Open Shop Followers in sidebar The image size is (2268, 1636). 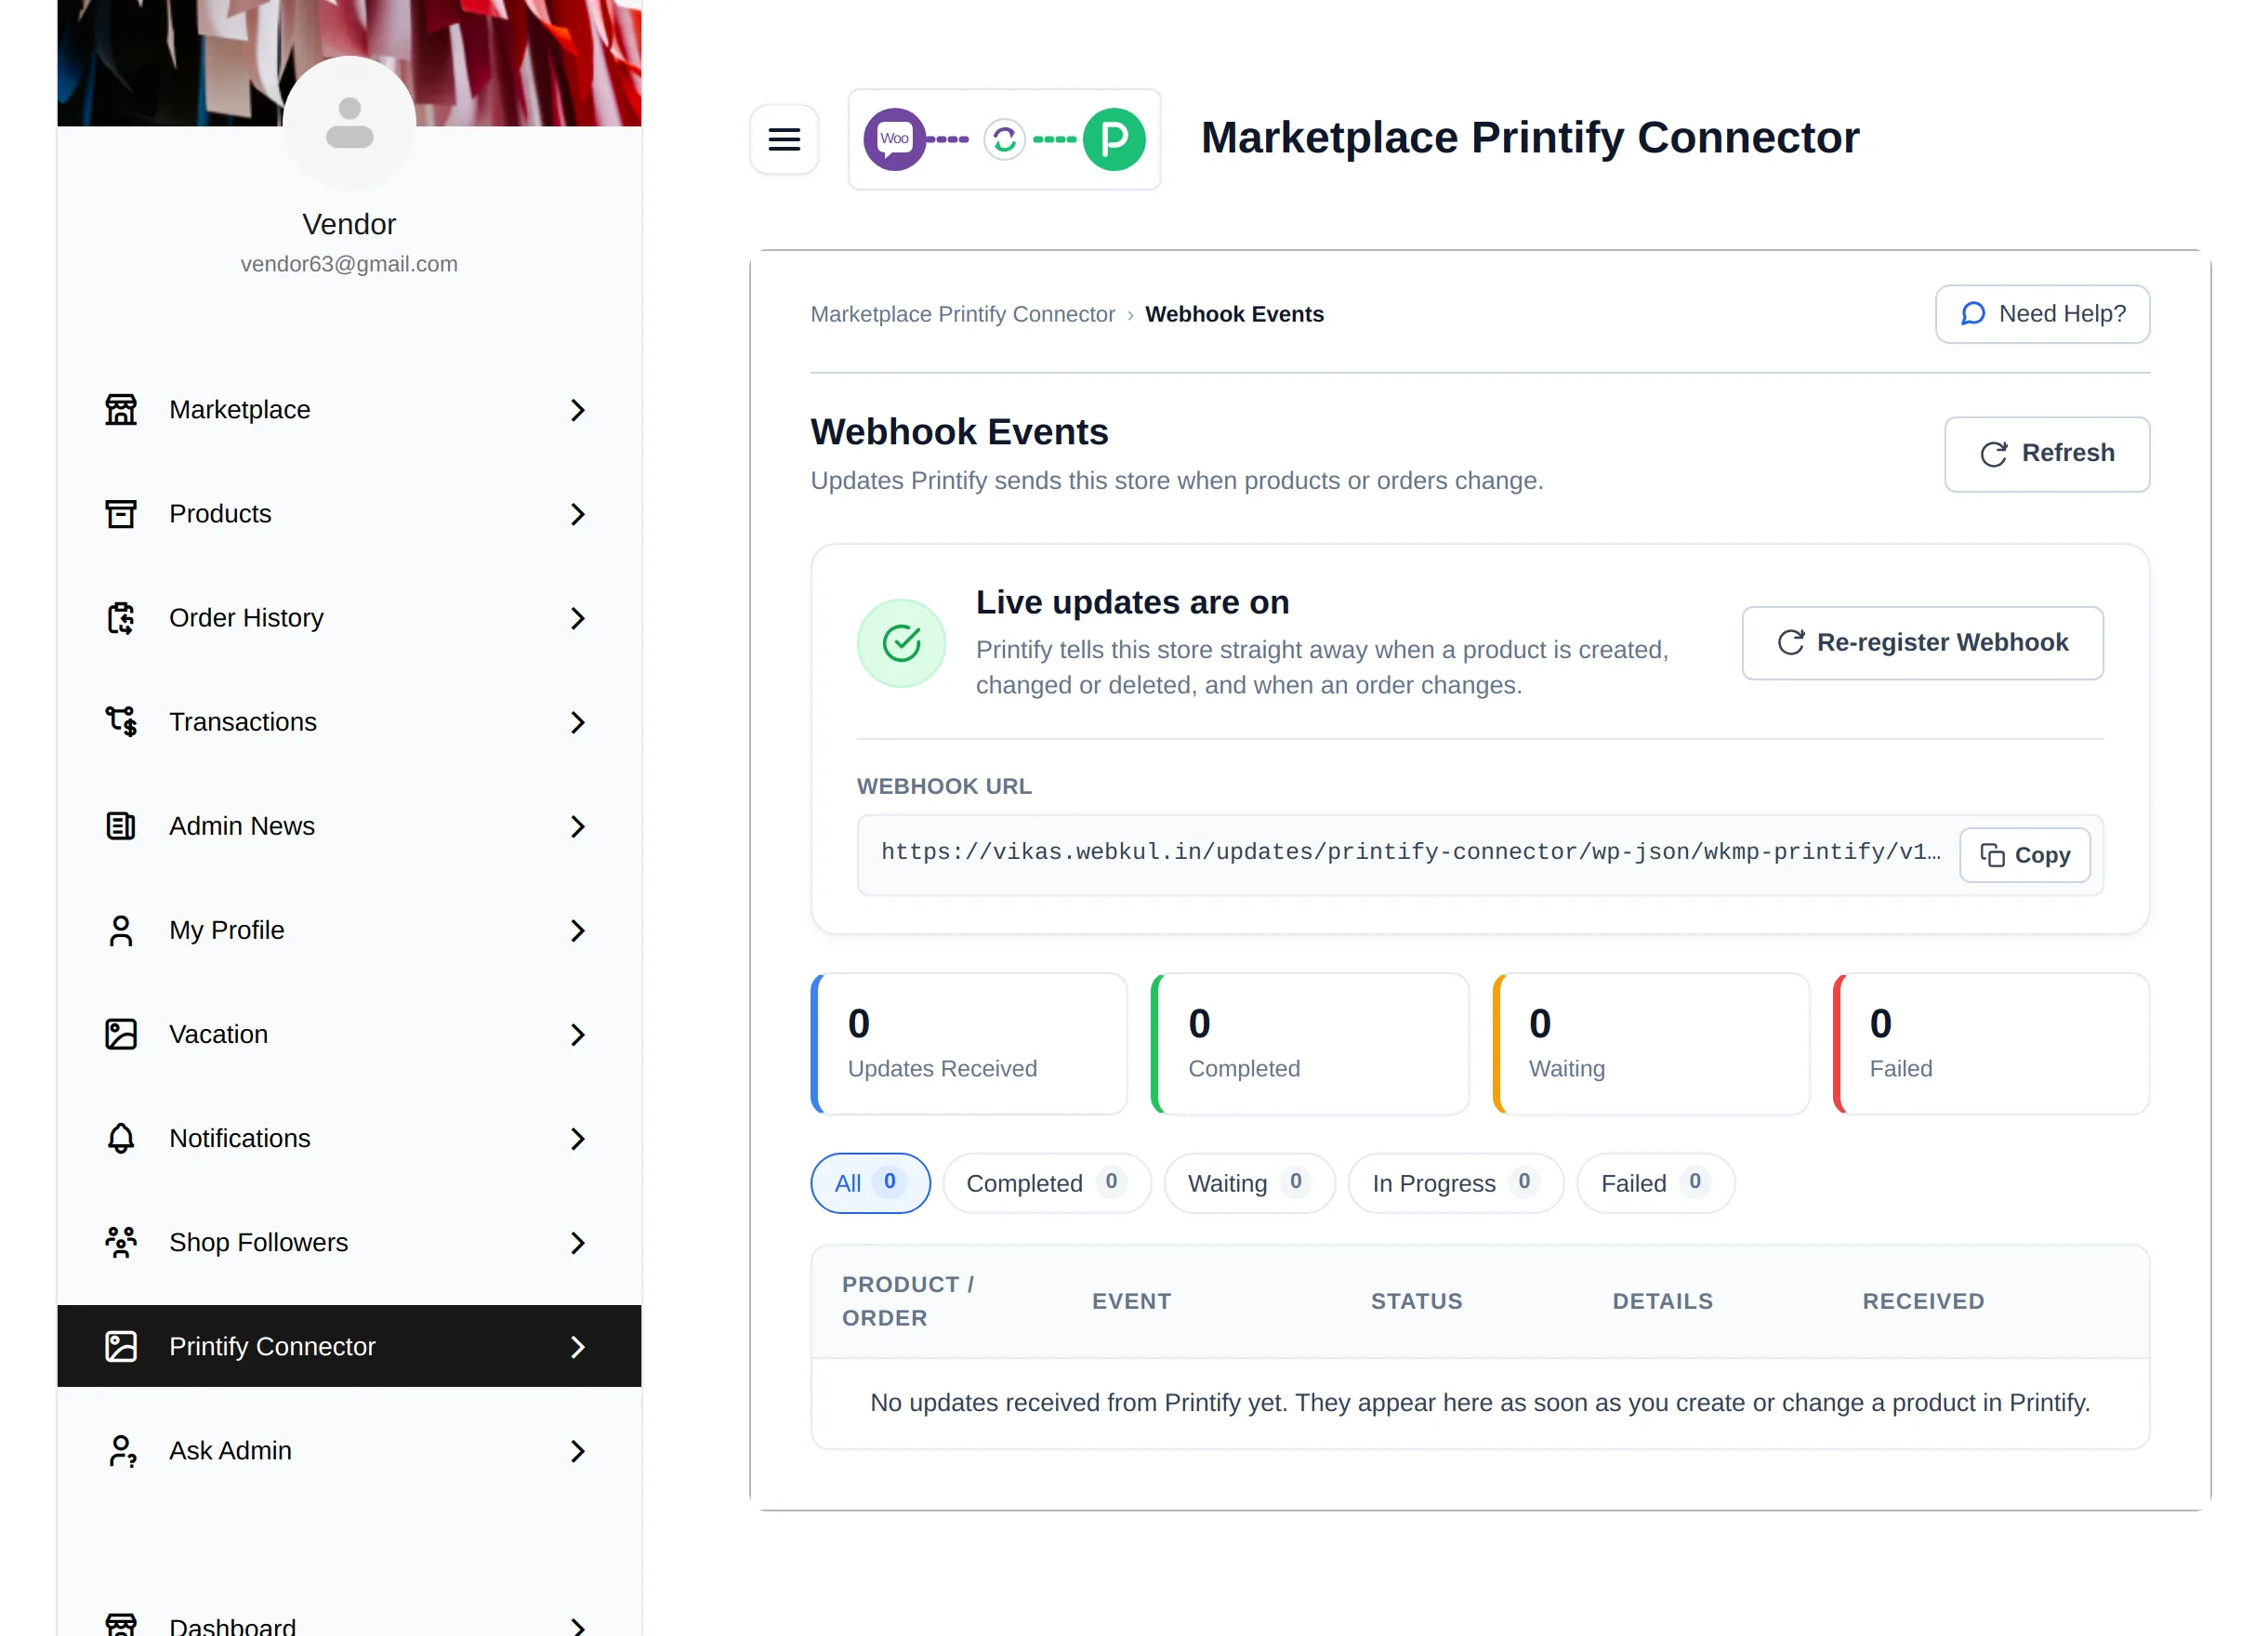point(349,1242)
